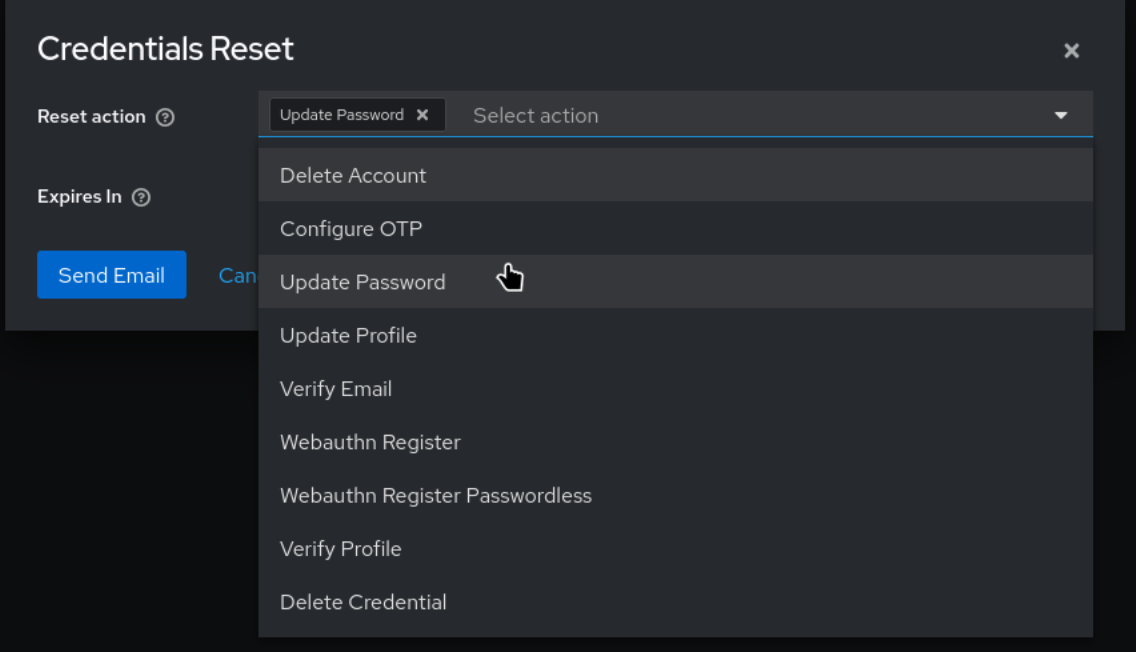Select Delete Account option

click(353, 176)
